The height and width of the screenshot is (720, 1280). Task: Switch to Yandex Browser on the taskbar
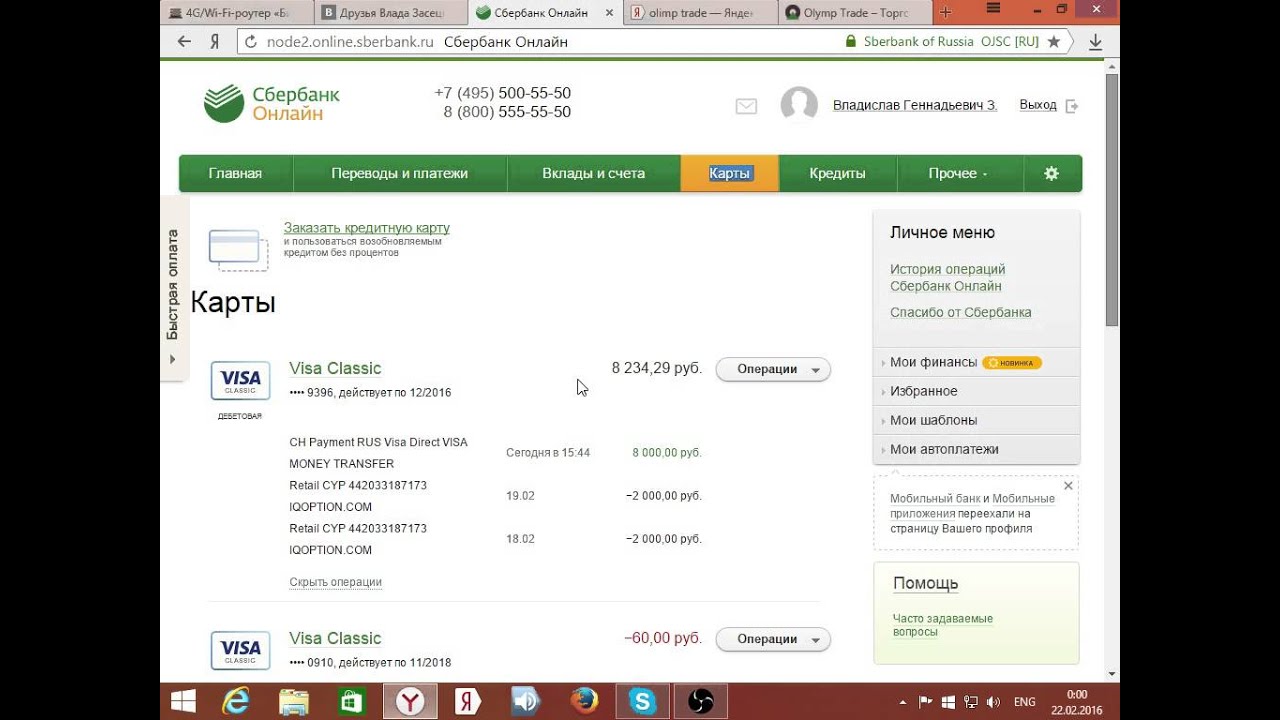click(410, 702)
